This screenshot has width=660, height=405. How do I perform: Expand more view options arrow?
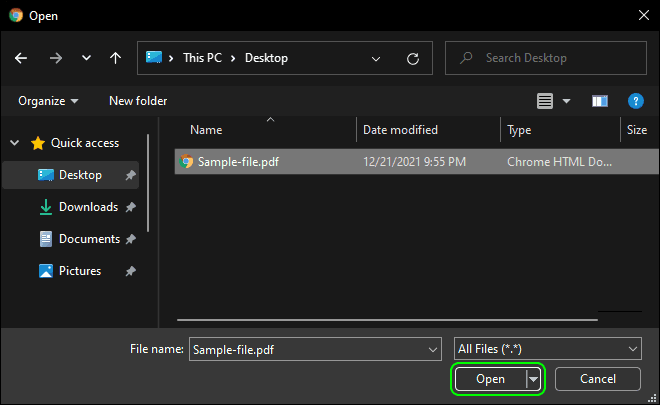[567, 101]
